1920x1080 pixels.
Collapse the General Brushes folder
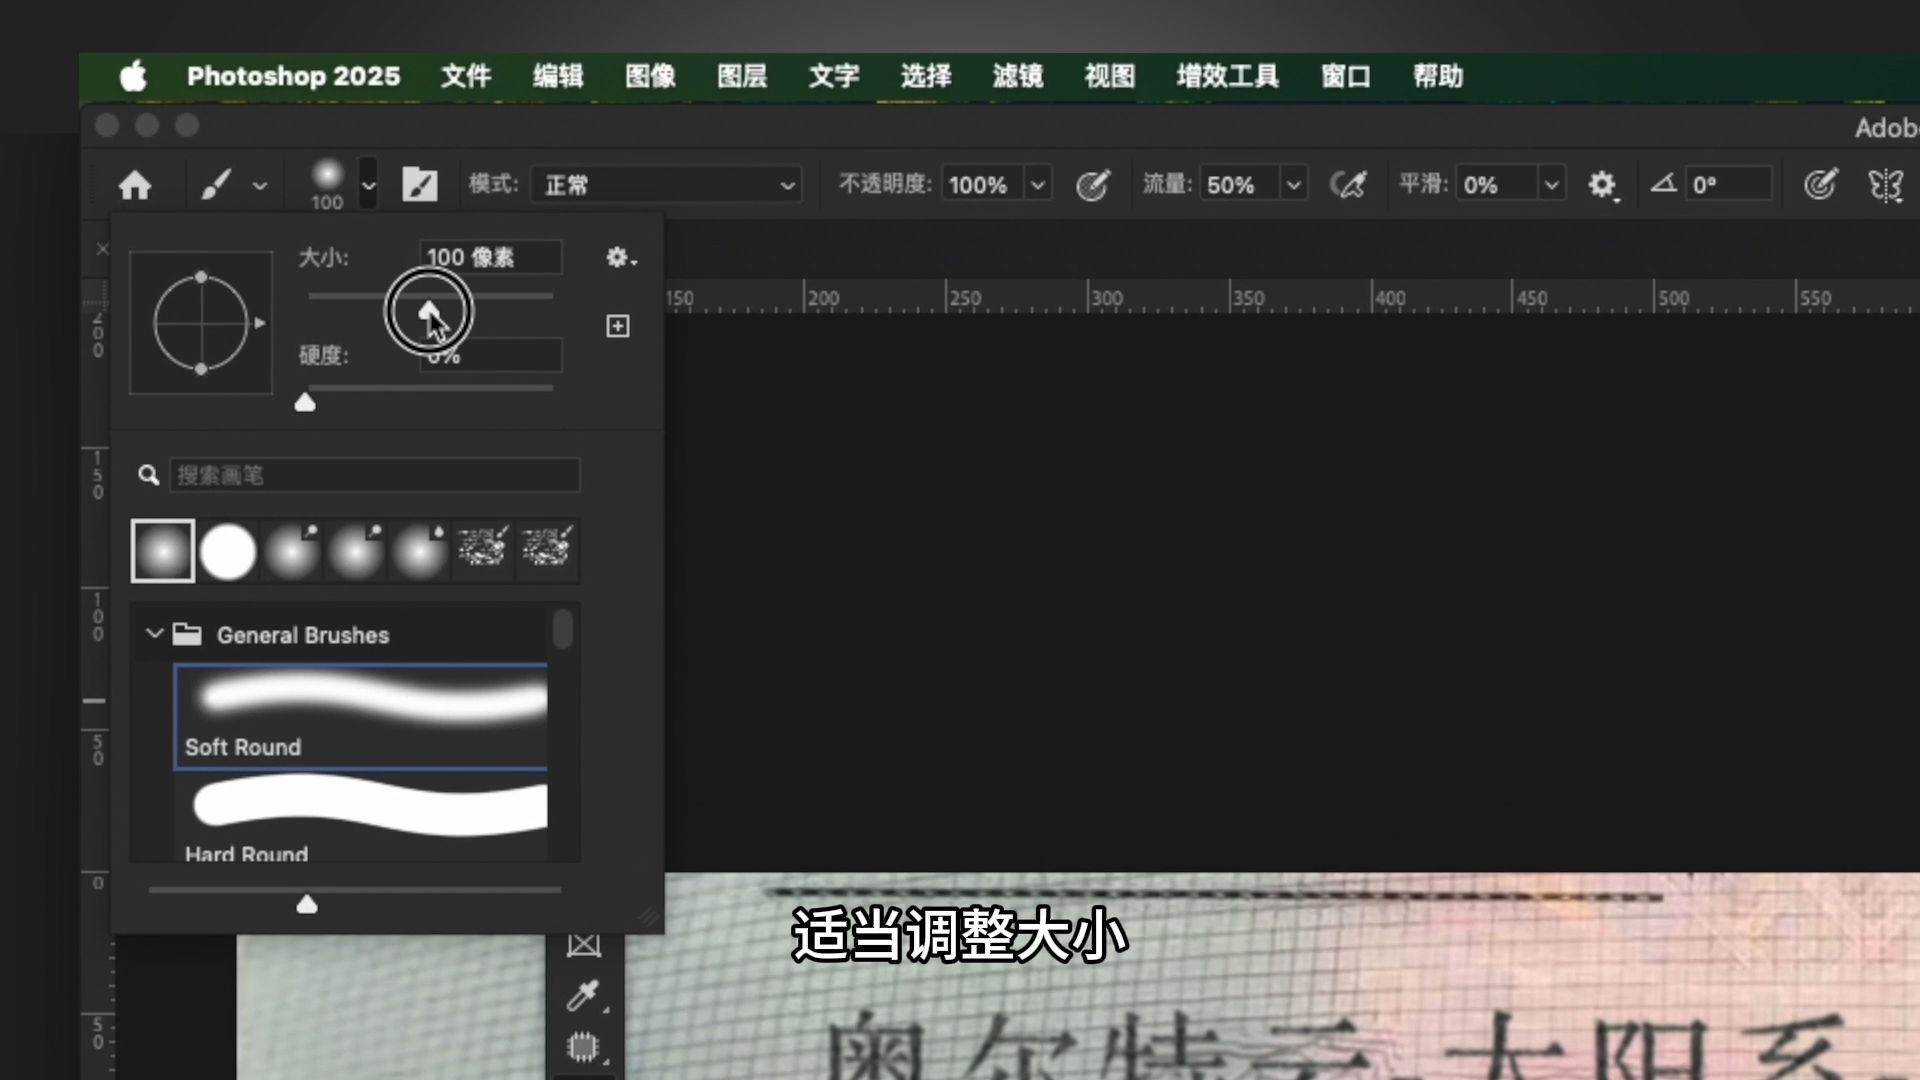(155, 634)
